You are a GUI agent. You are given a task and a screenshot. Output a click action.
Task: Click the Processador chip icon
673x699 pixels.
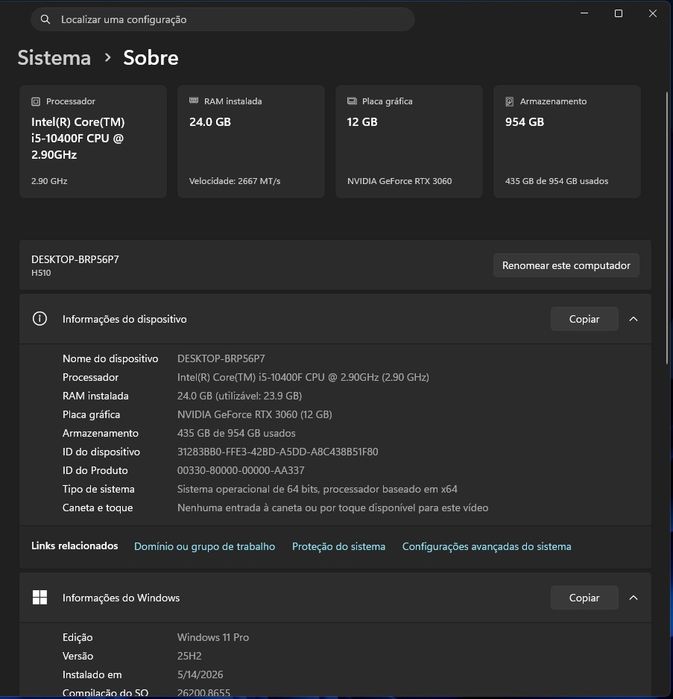(36, 102)
